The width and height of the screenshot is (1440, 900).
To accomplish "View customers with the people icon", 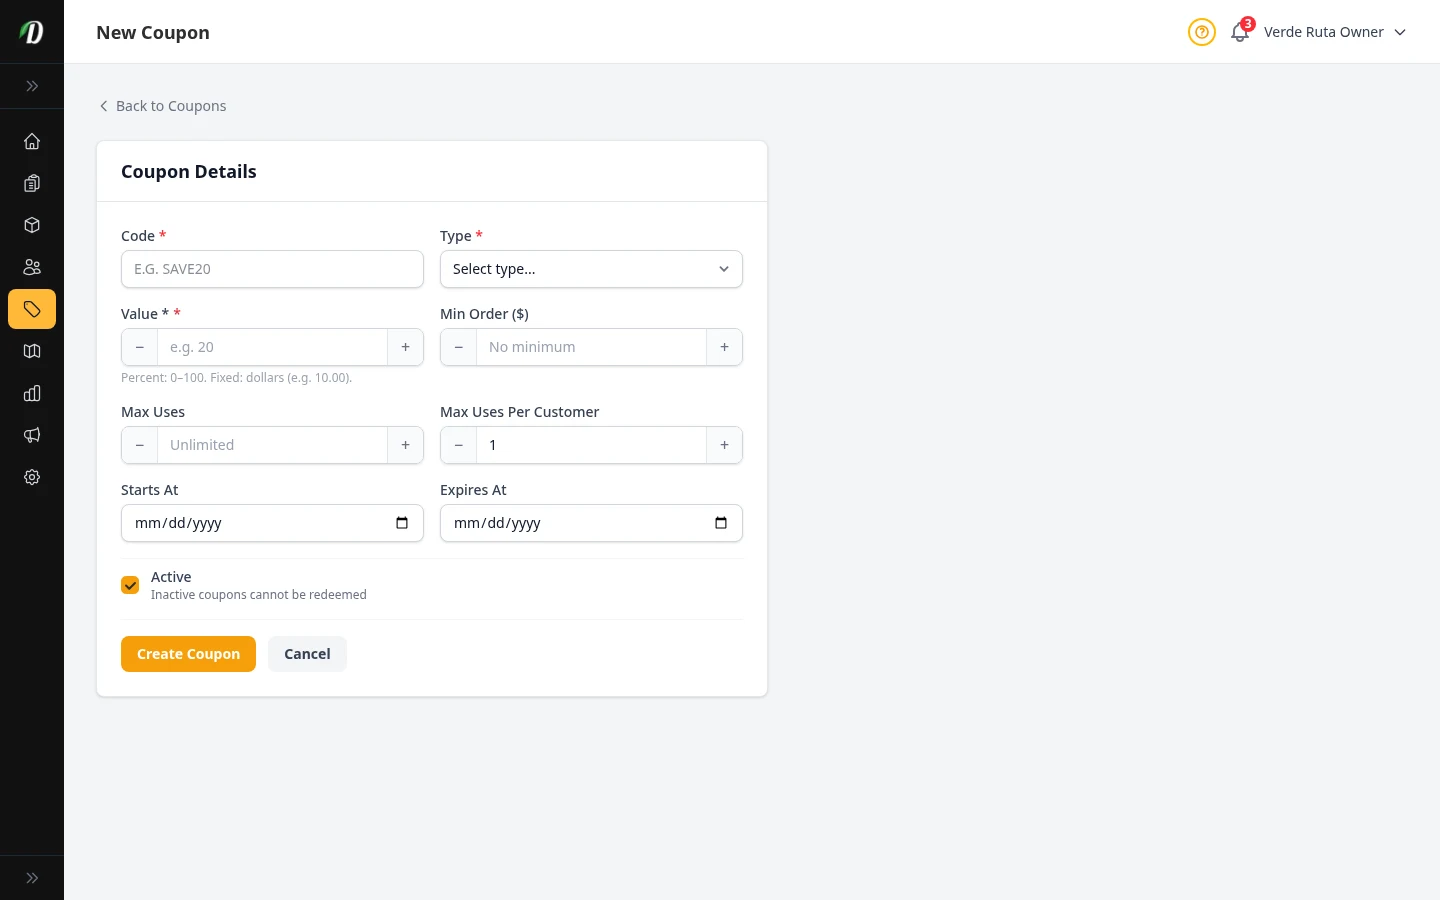I will 32,267.
